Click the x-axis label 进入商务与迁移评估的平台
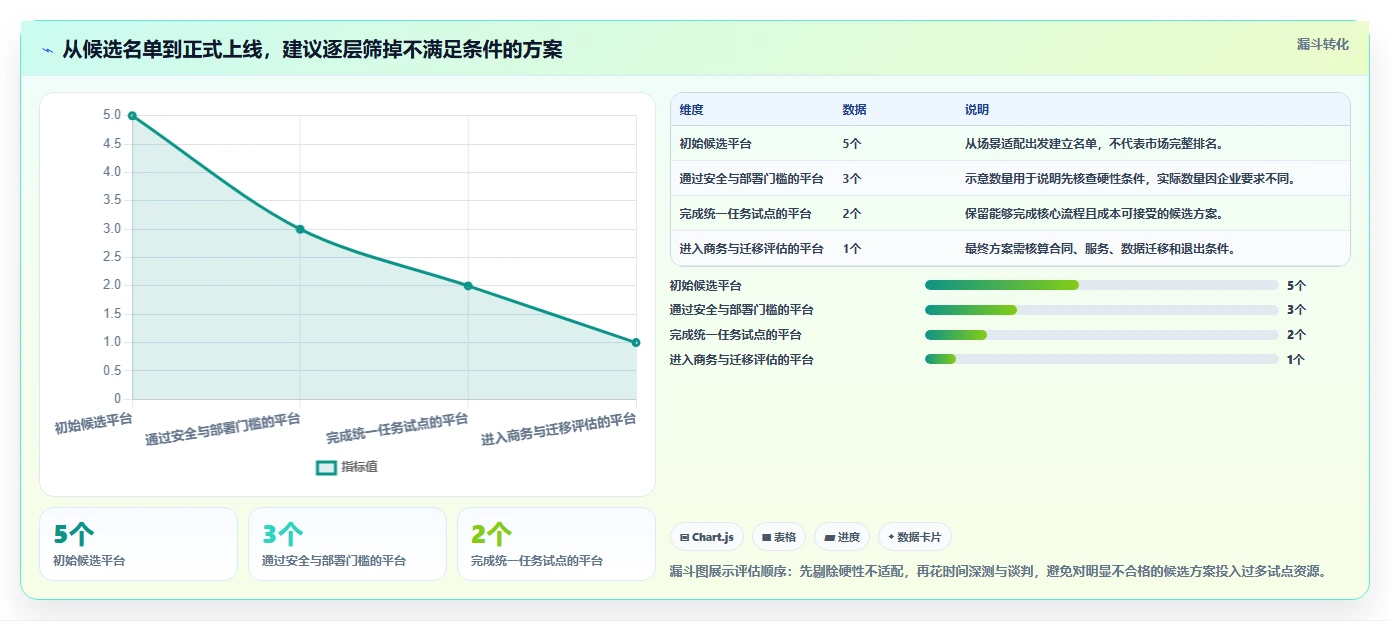Image resolution: width=1390 pixels, height=621 pixels. pyautogui.click(x=558, y=428)
